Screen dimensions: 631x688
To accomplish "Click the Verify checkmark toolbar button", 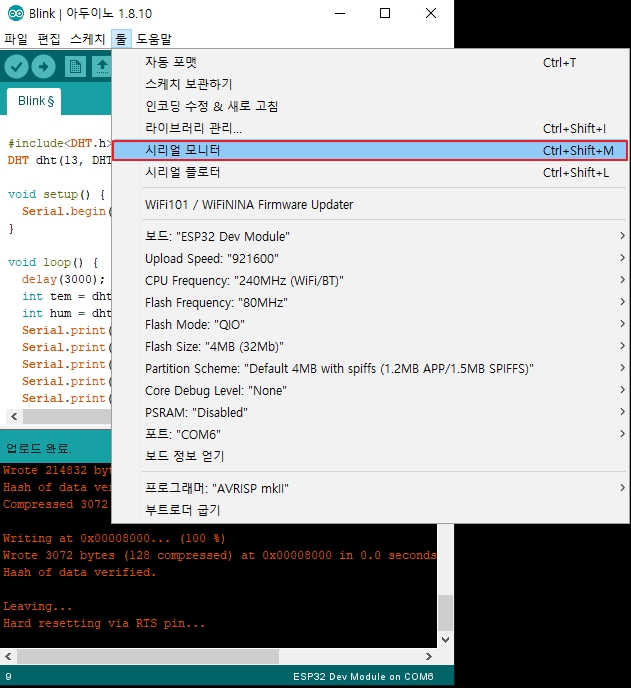I will point(16,67).
